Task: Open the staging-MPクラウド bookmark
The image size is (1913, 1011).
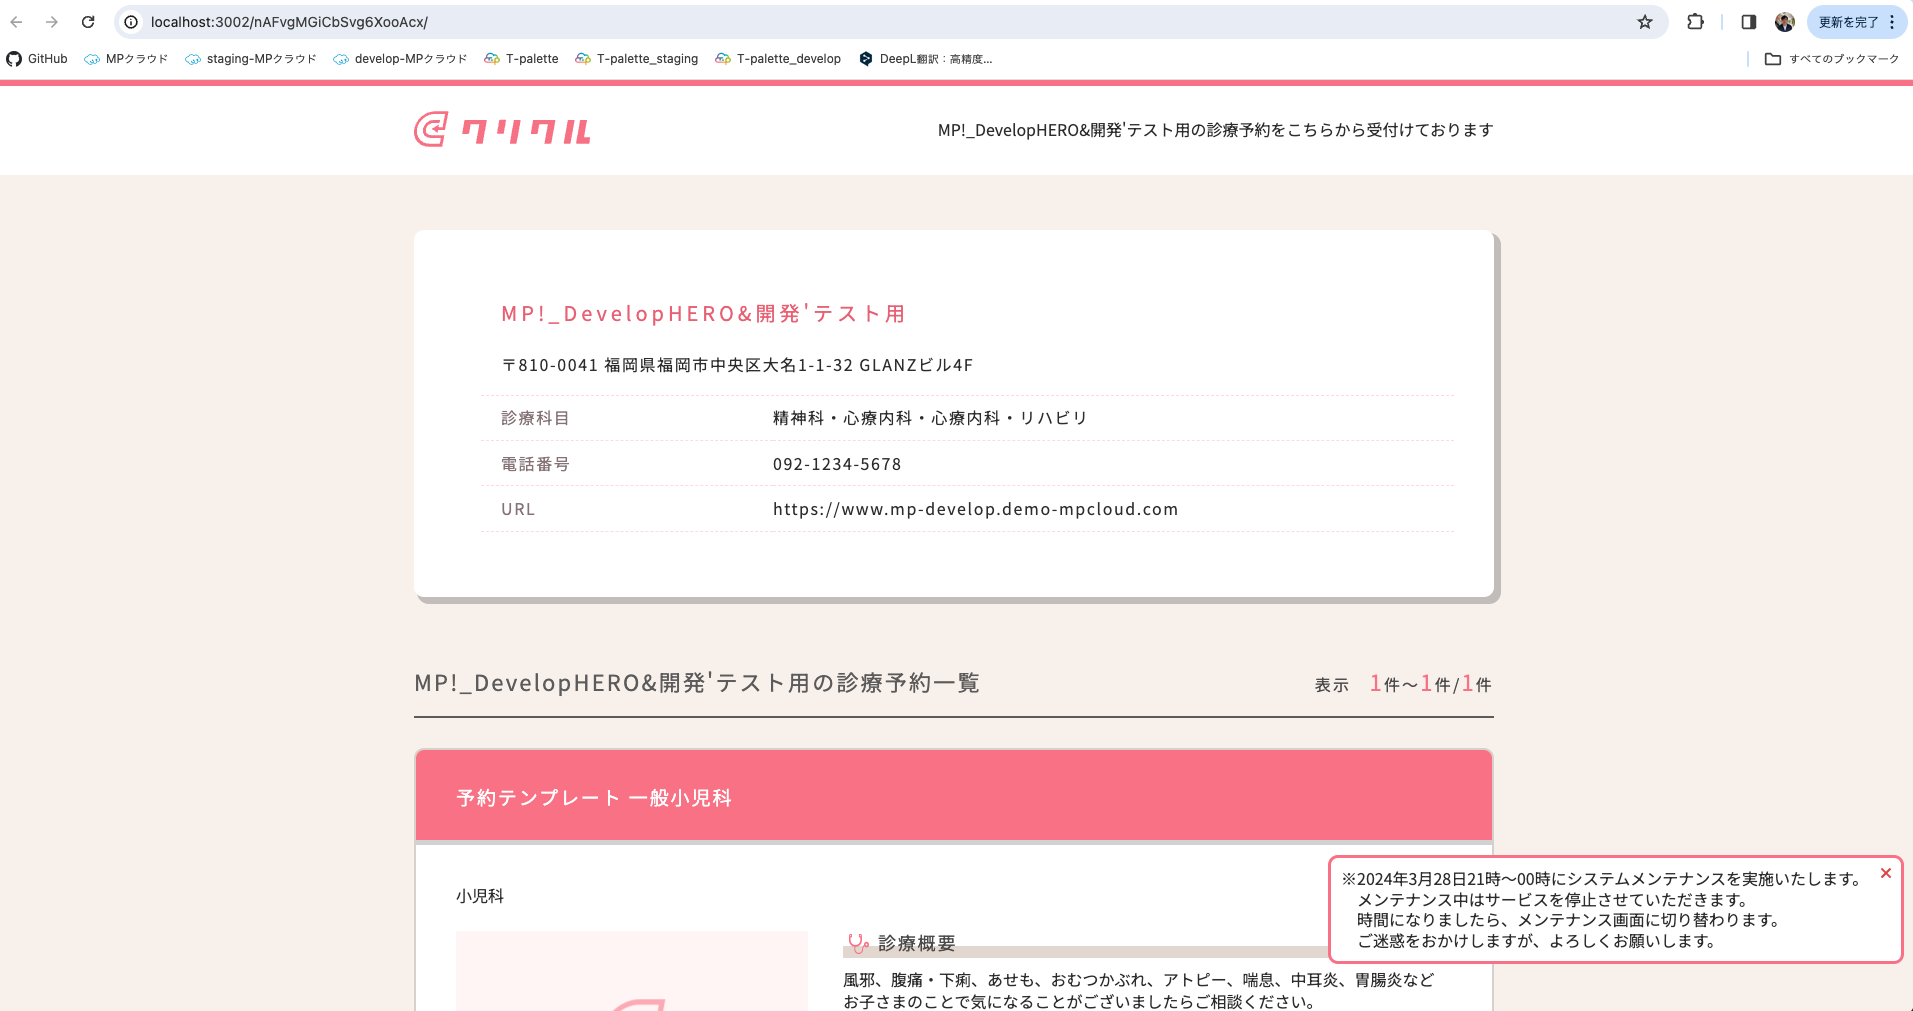Action: (x=251, y=59)
